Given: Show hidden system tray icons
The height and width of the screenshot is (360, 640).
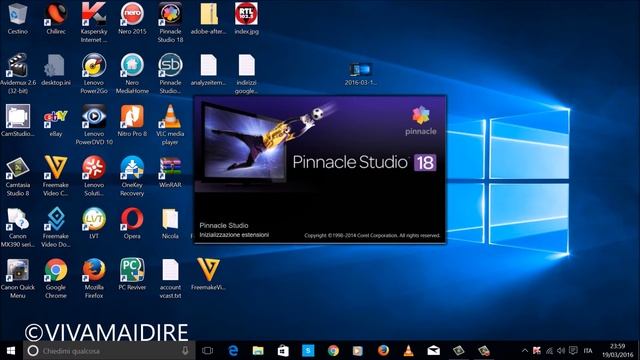Looking at the screenshot, I should coord(525,351).
